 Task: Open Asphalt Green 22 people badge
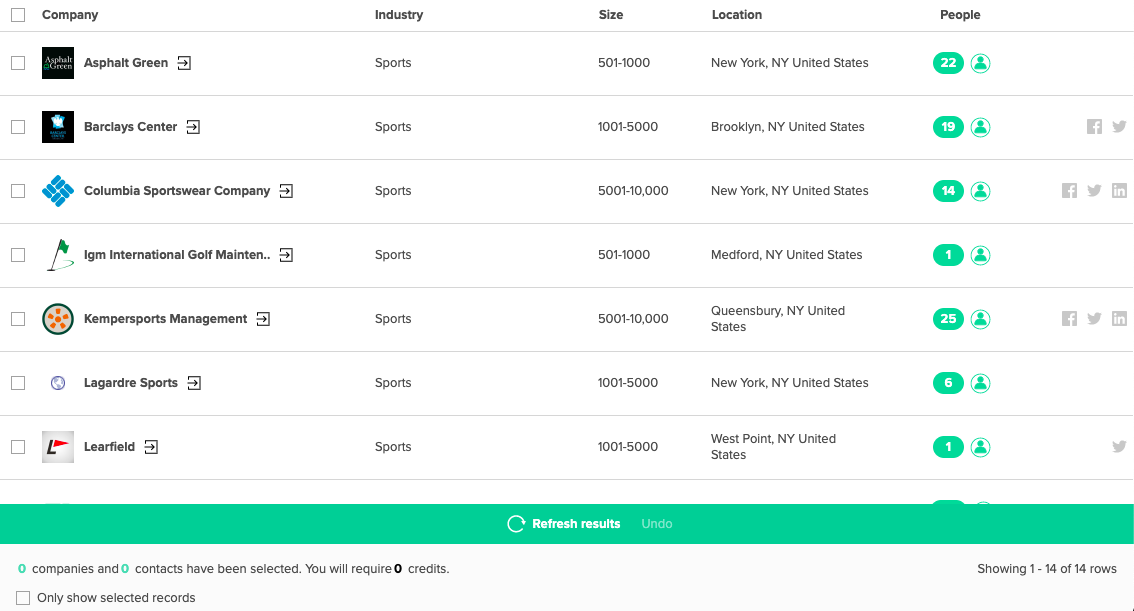pyautogui.click(x=948, y=63)
